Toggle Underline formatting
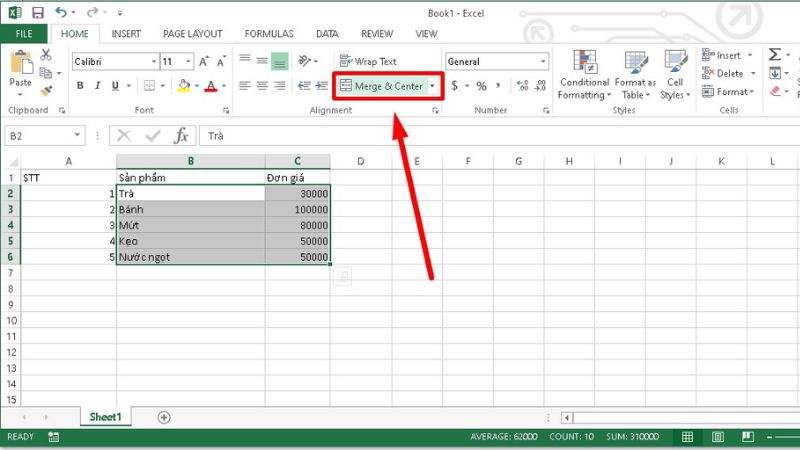 (x=115, y=86)
